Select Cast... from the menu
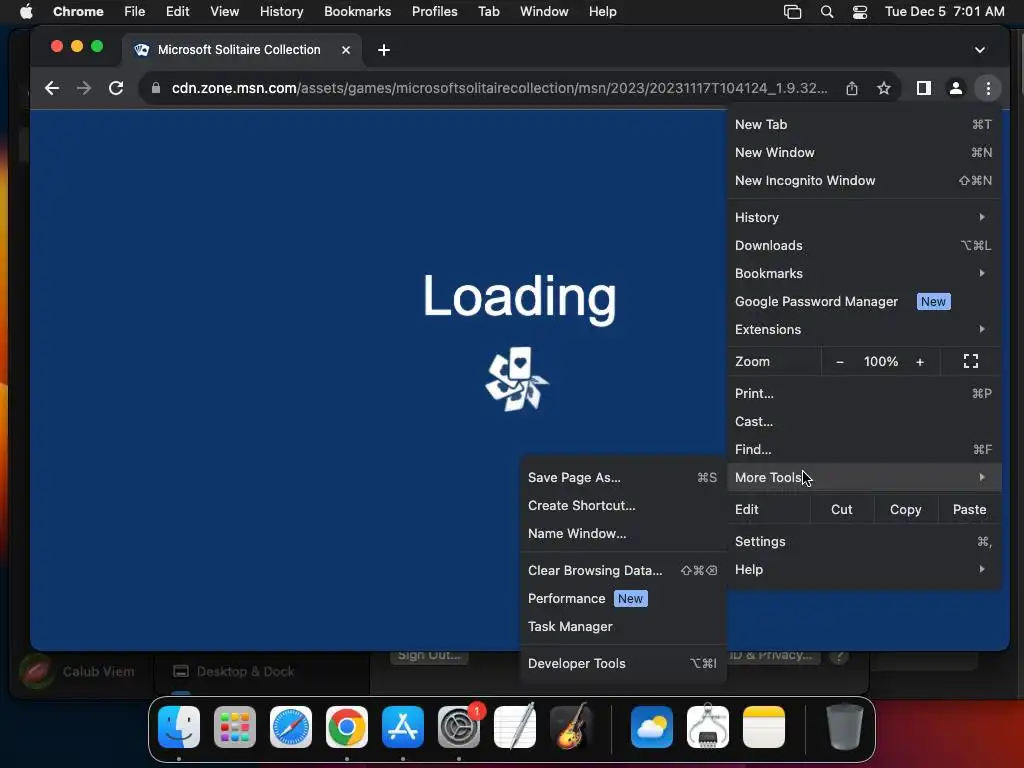This screenshot has width=1024, height=768. (863, 421)
